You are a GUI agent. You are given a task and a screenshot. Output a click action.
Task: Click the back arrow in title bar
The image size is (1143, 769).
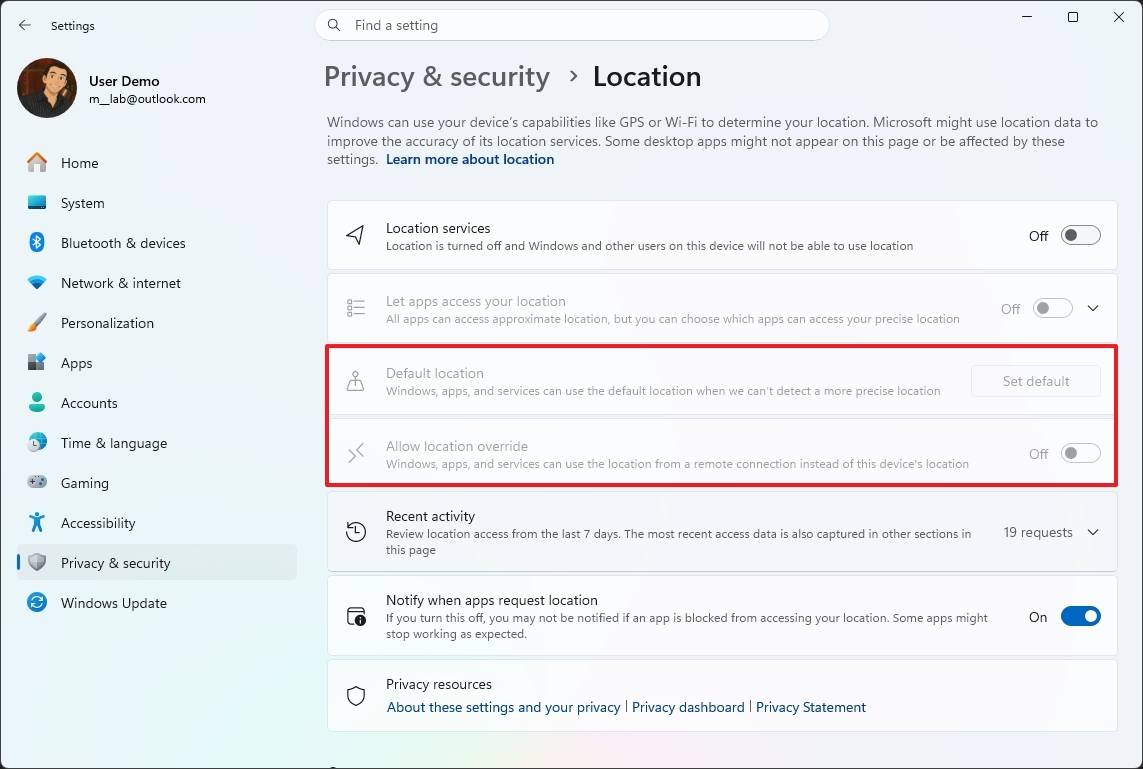(x=24, y=25)
